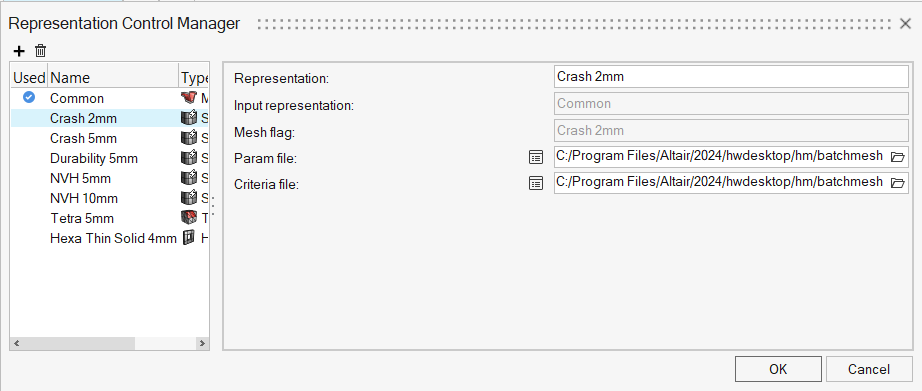Click Hexa Thin Solid 4mm type icon
The image size is (922, 391).
[x=189, y=238]
